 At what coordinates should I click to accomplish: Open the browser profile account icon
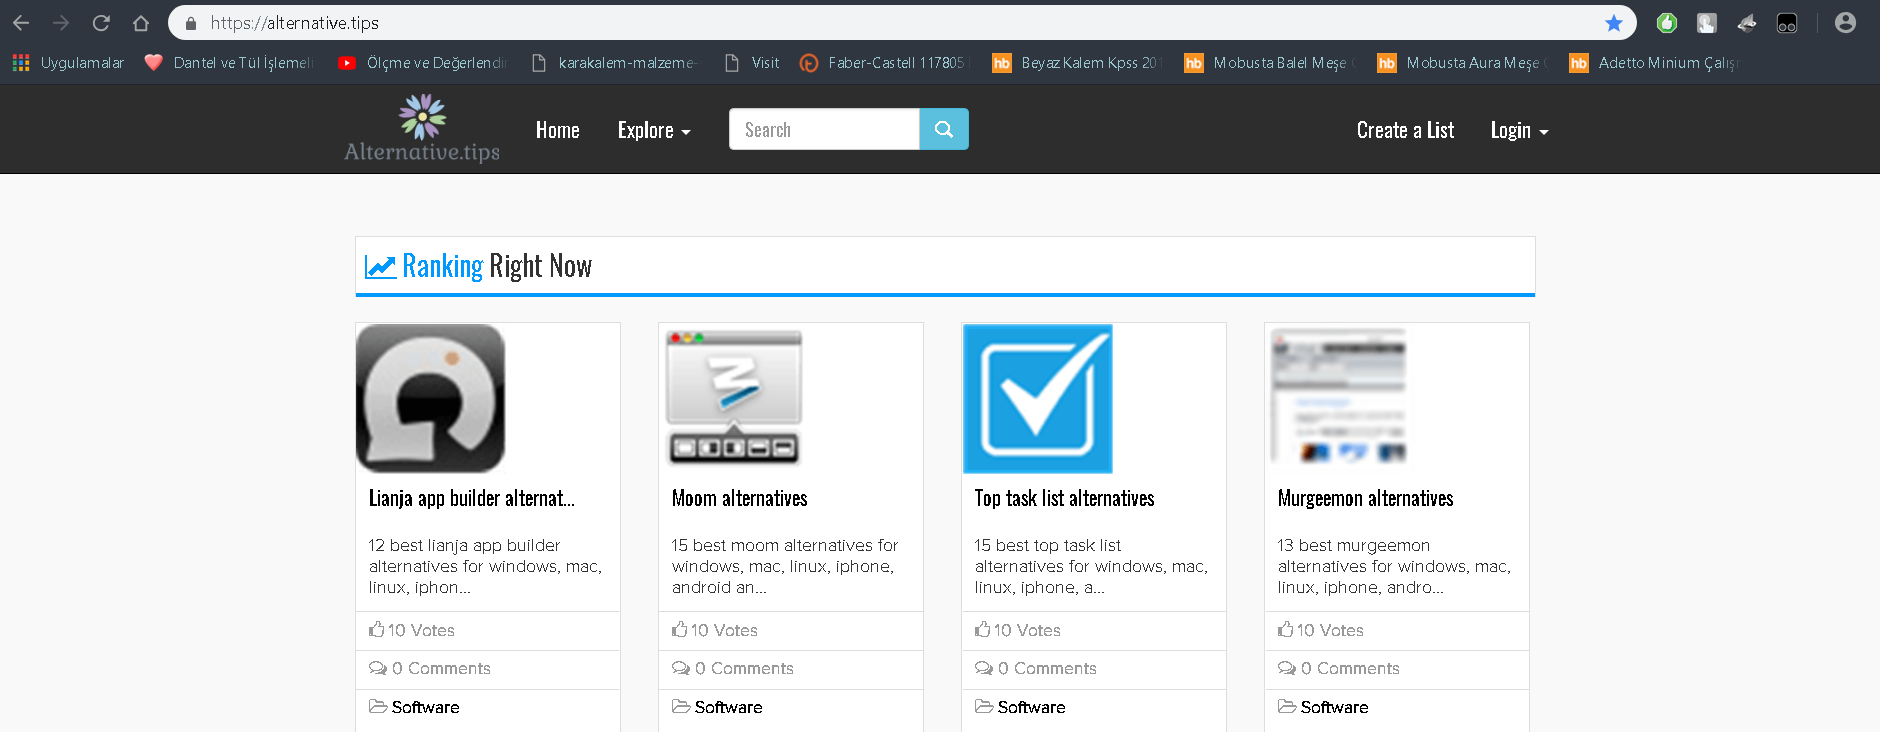coord(1845,23)
